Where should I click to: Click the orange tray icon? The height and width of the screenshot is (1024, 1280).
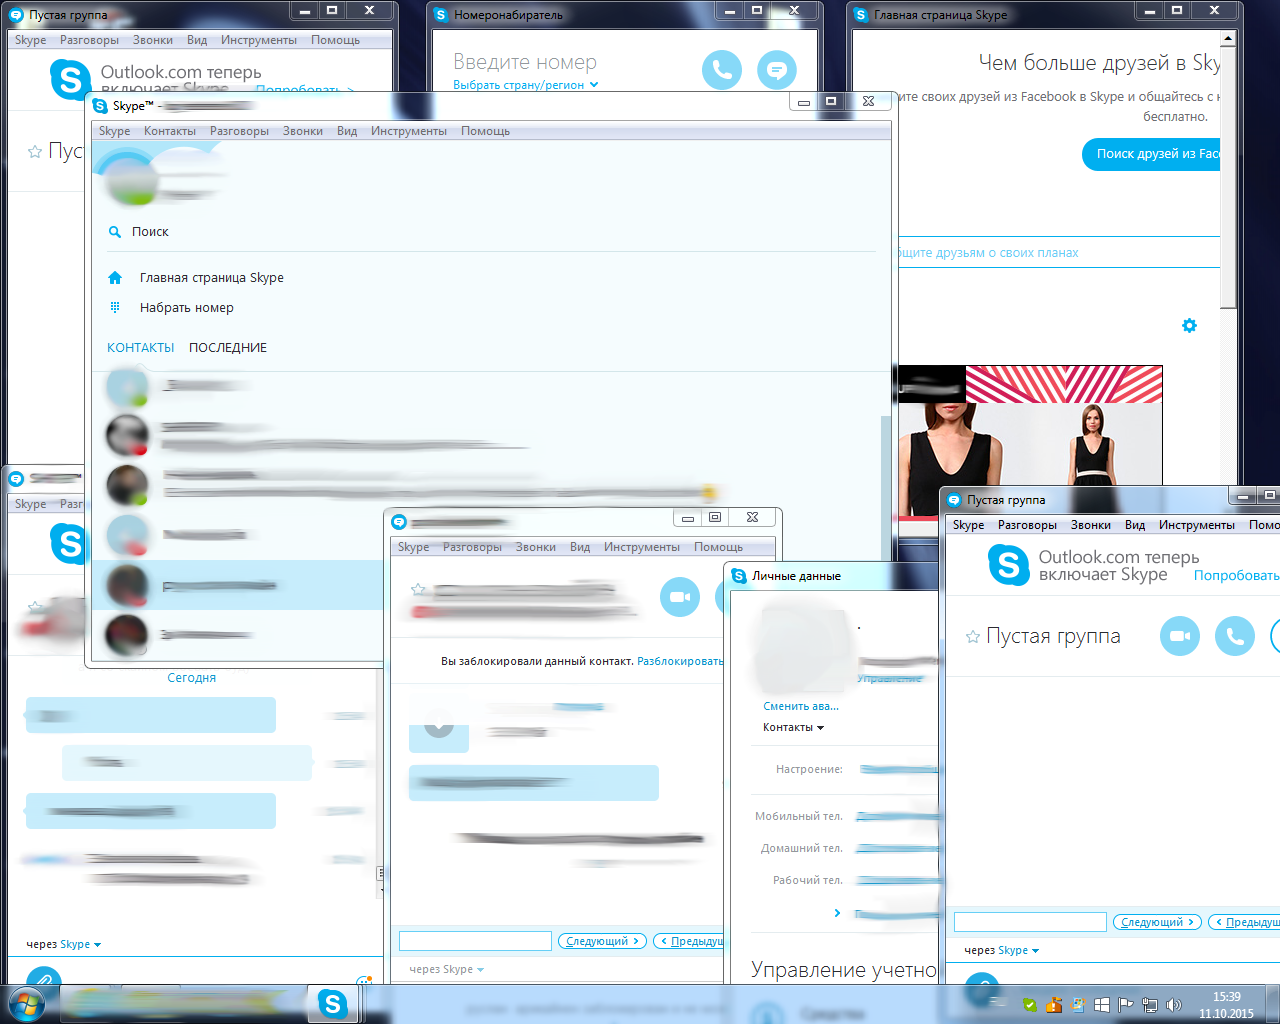pos(1054,1005)
